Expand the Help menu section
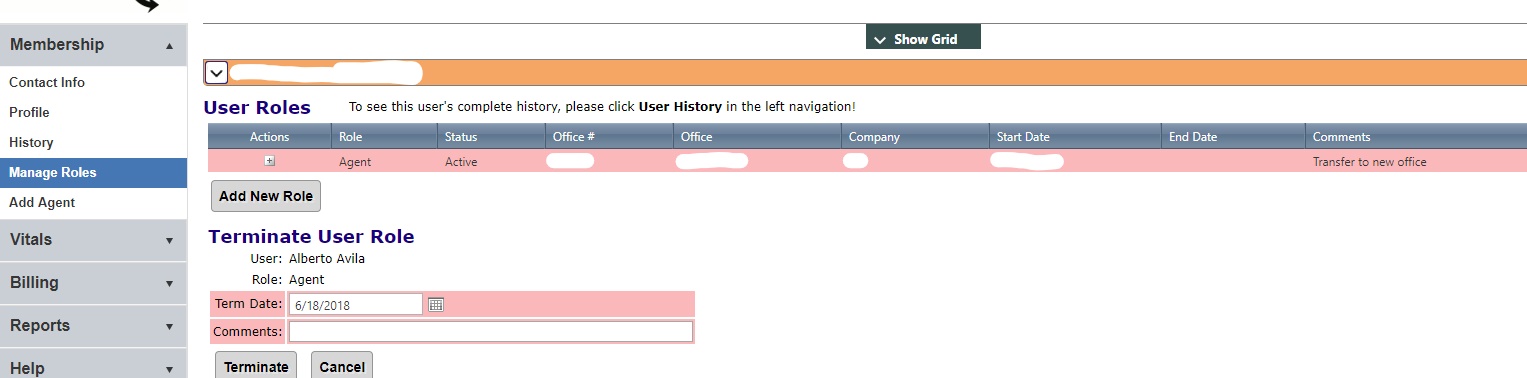 [x=93, y=367]
